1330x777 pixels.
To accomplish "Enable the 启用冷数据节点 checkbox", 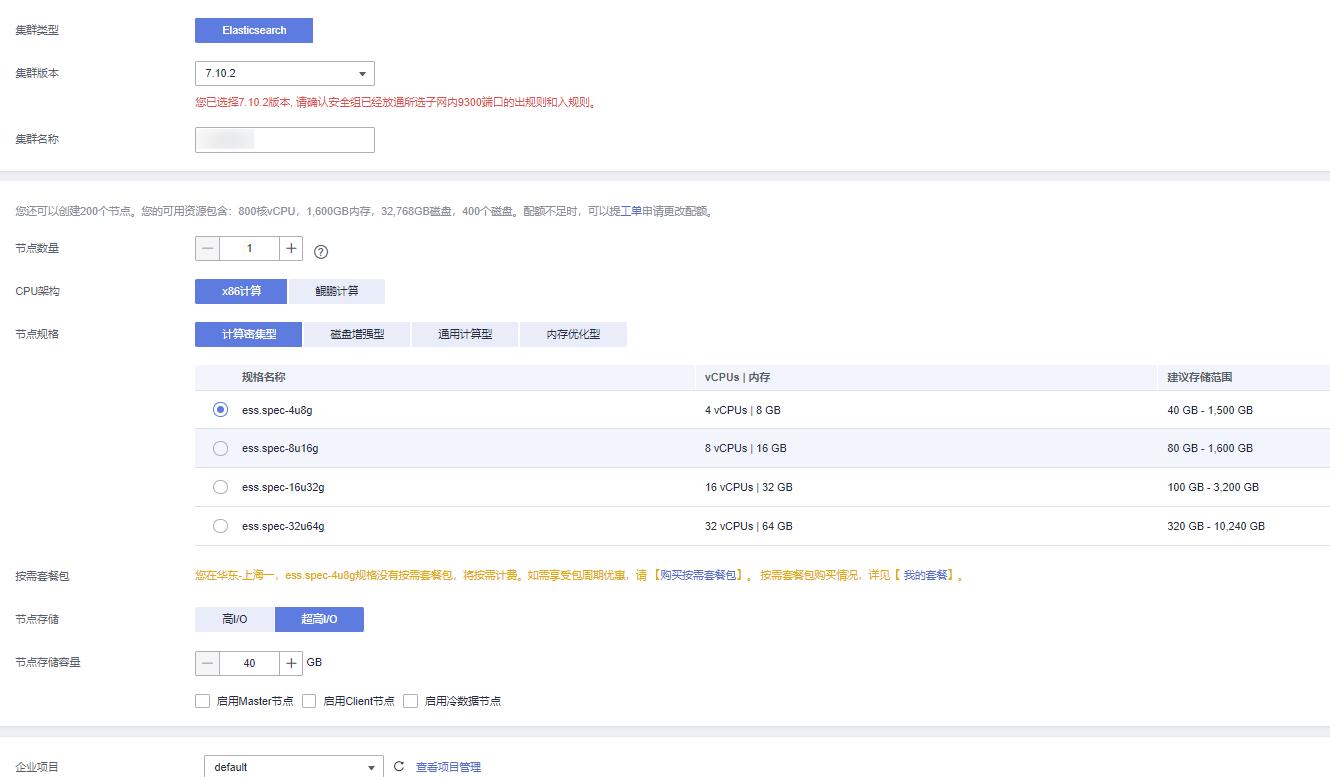I will [411, 701].
